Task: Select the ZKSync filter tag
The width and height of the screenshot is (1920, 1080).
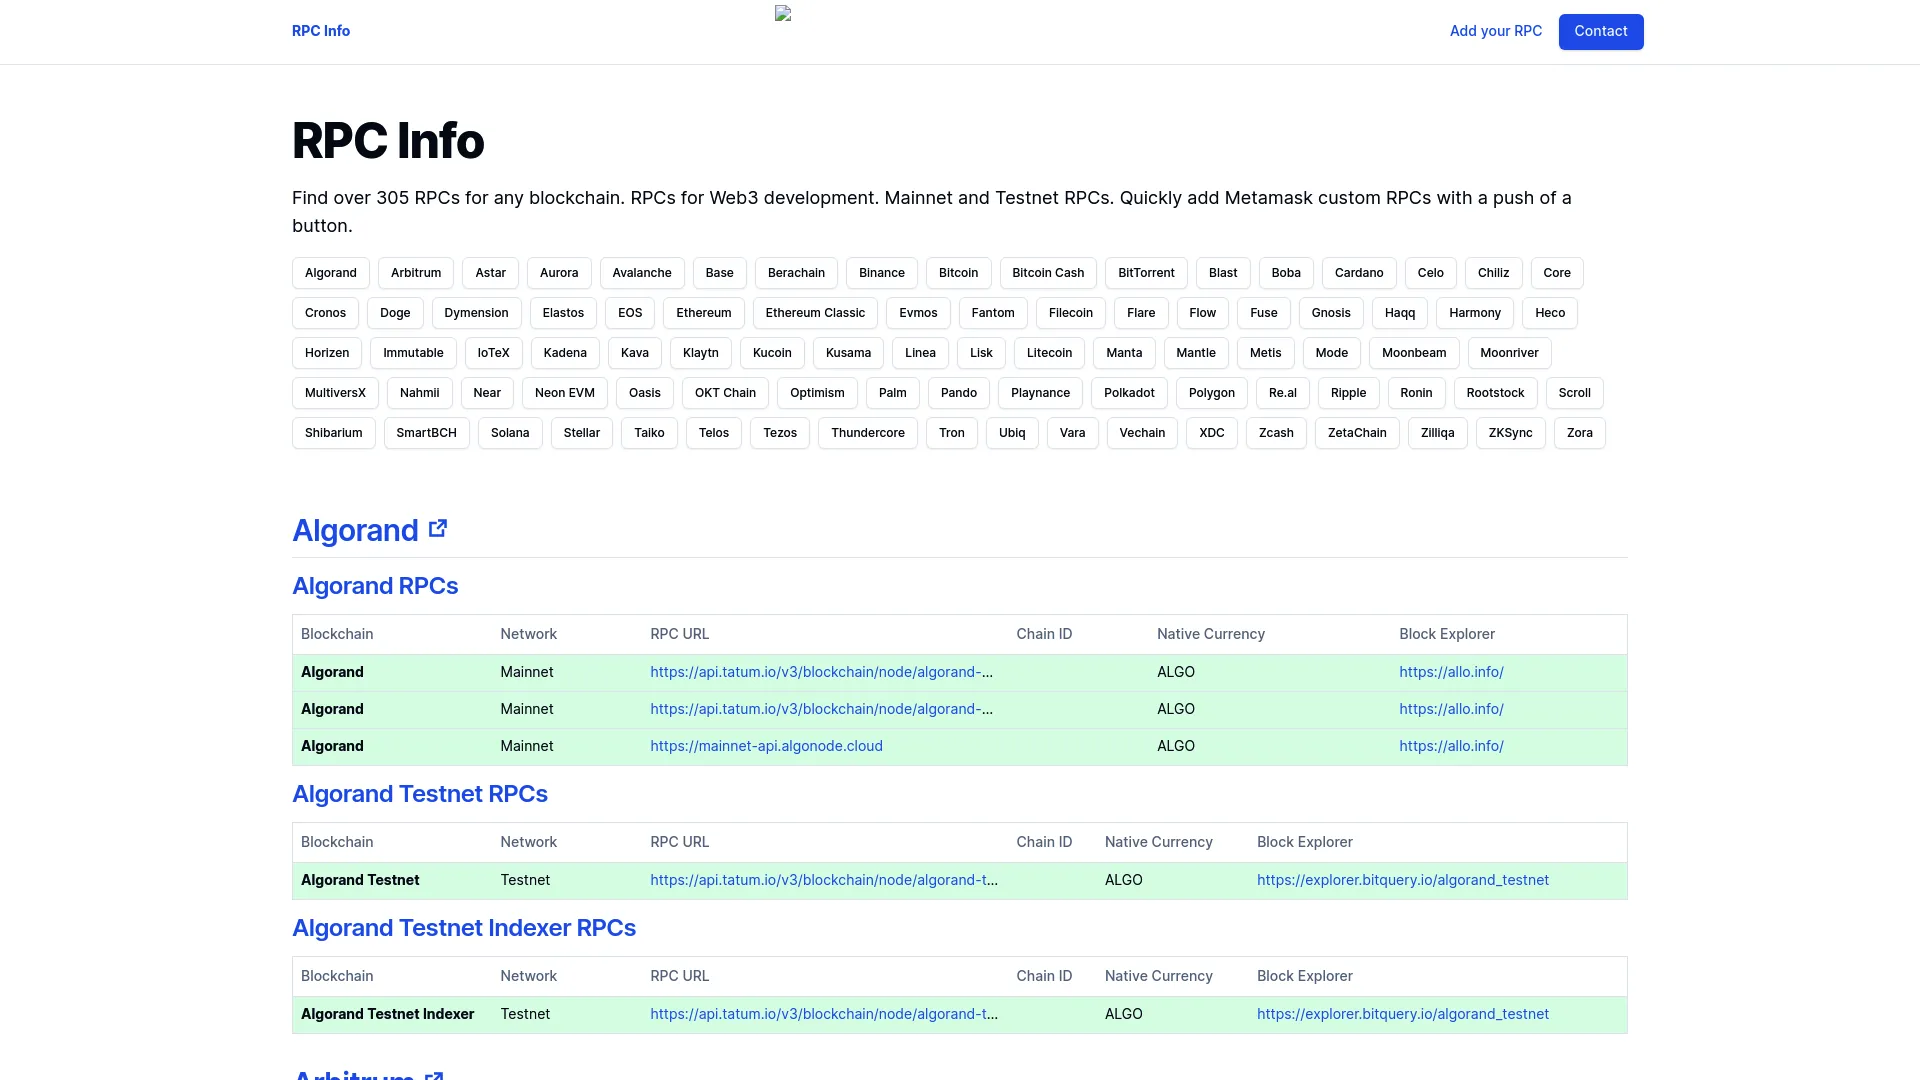Action: [x=1510, y=433]
